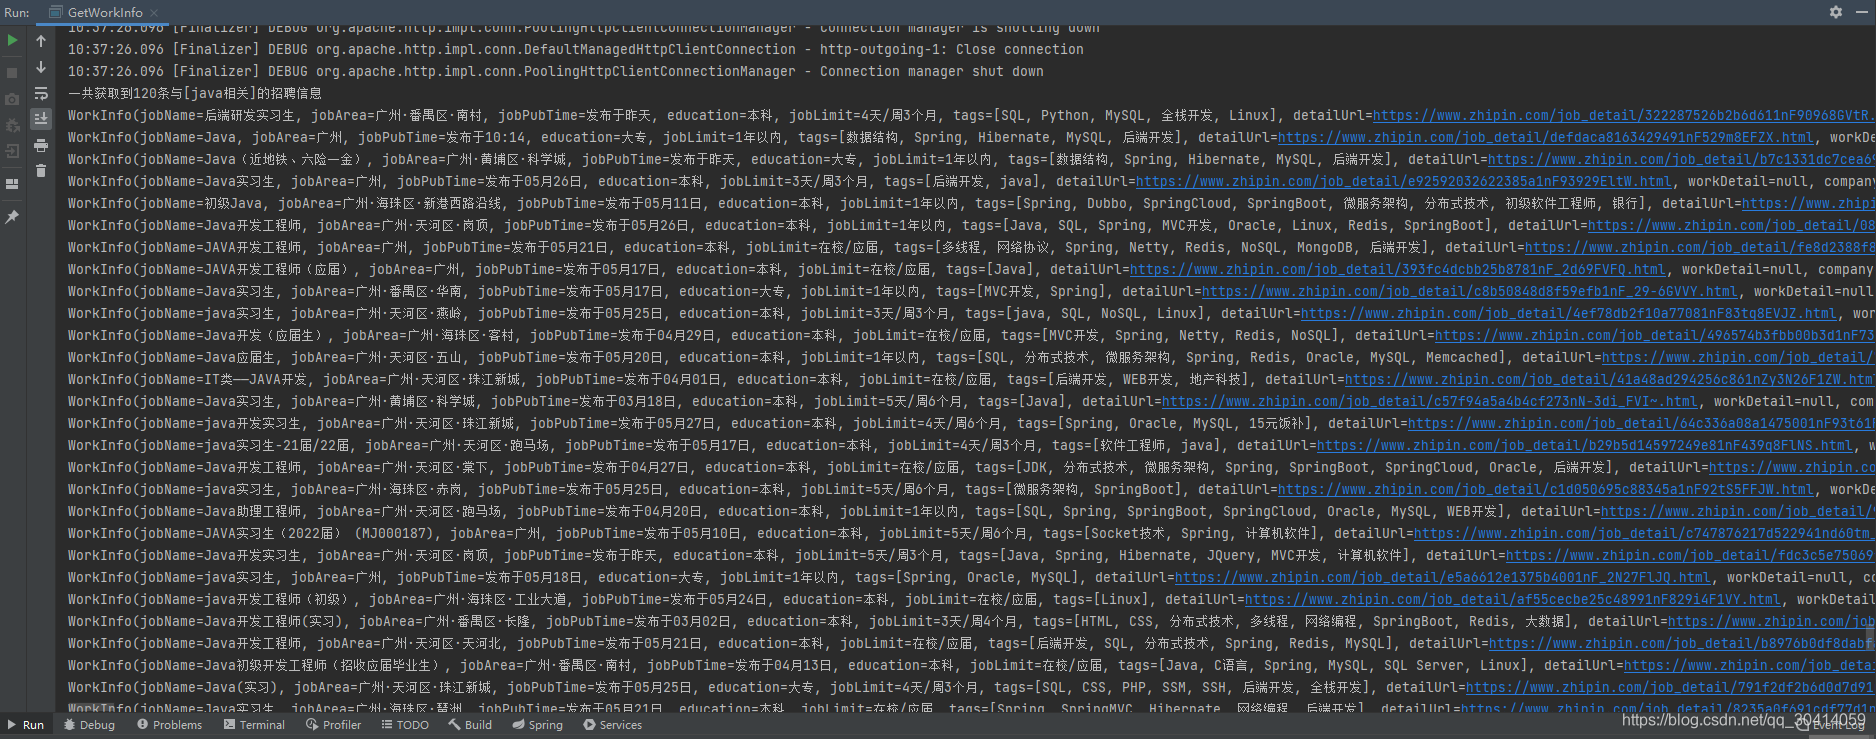Restore layout via the layout icon
The height and width of the screenshot is (739, 1876).
click(12, 184)
